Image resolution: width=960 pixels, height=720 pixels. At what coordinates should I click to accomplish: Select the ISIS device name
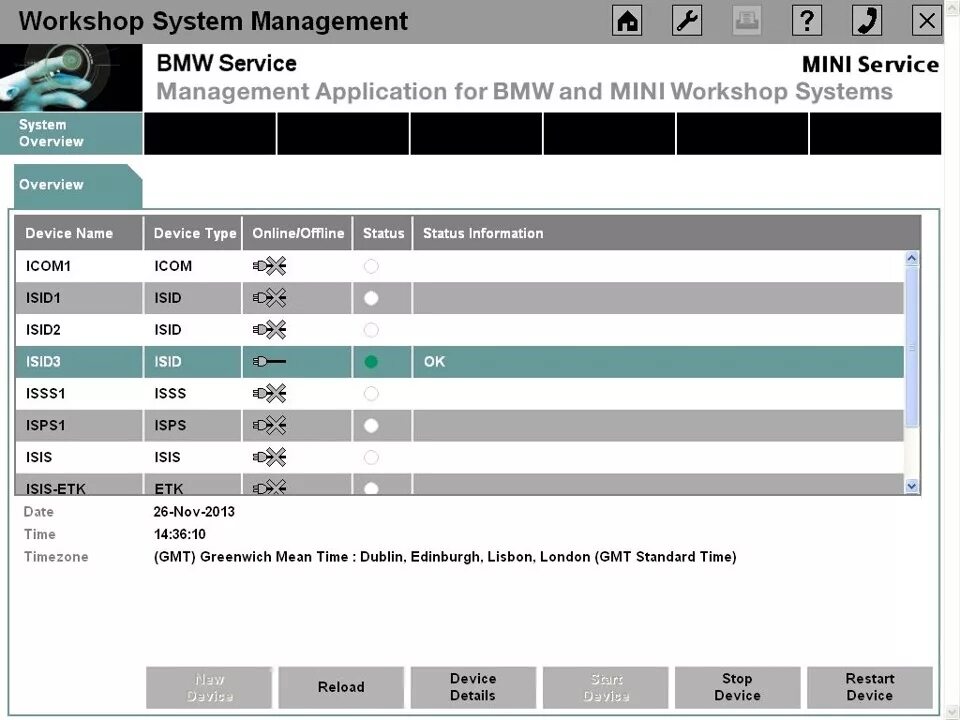pyautogui.click(x=39, y=457)
